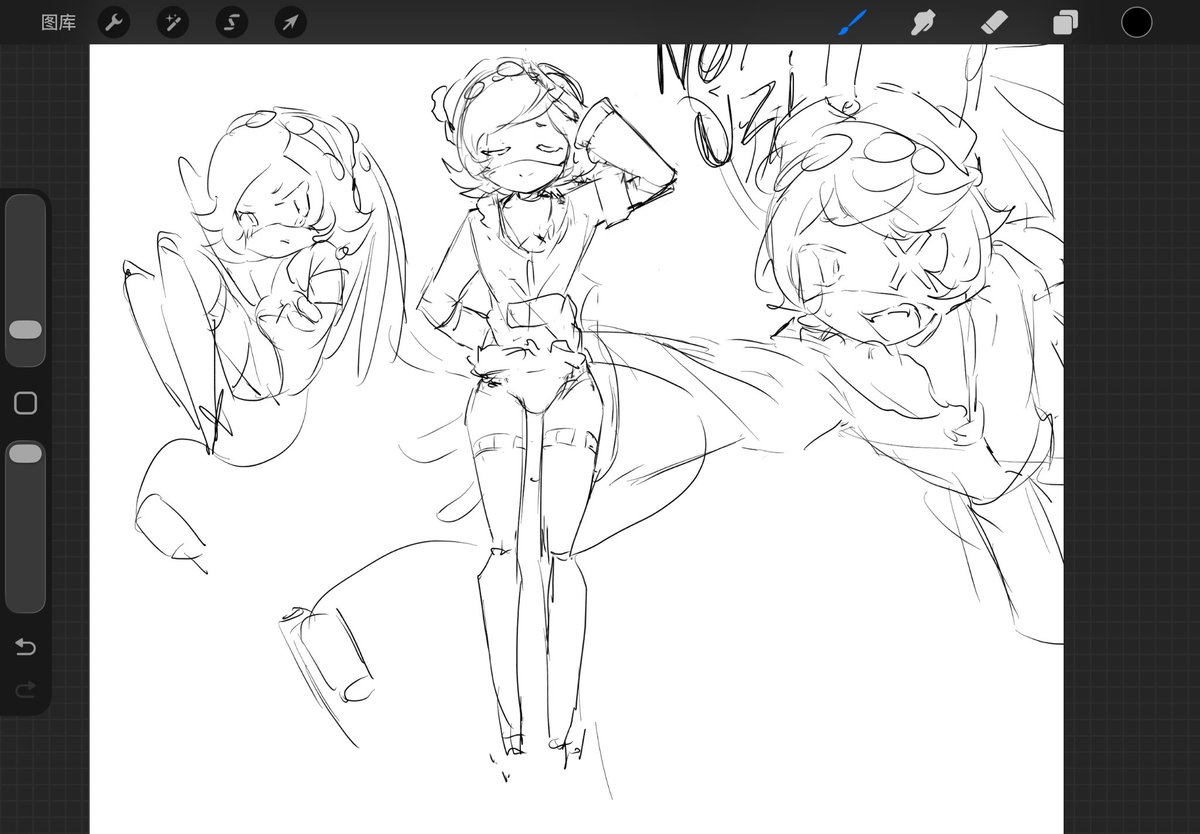Open the black color picker swatch
Screen dimensions: 1200x834
(1136, 22)
